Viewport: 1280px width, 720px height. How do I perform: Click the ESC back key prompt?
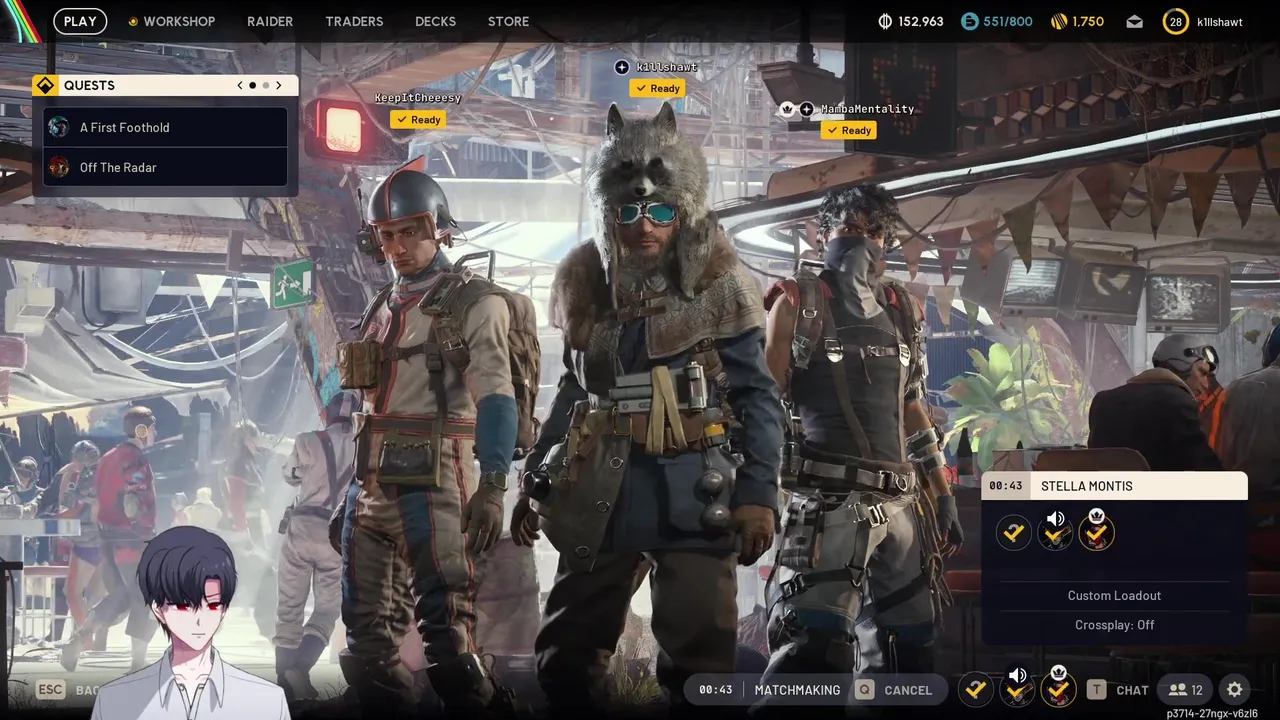[x=50, y=690]
